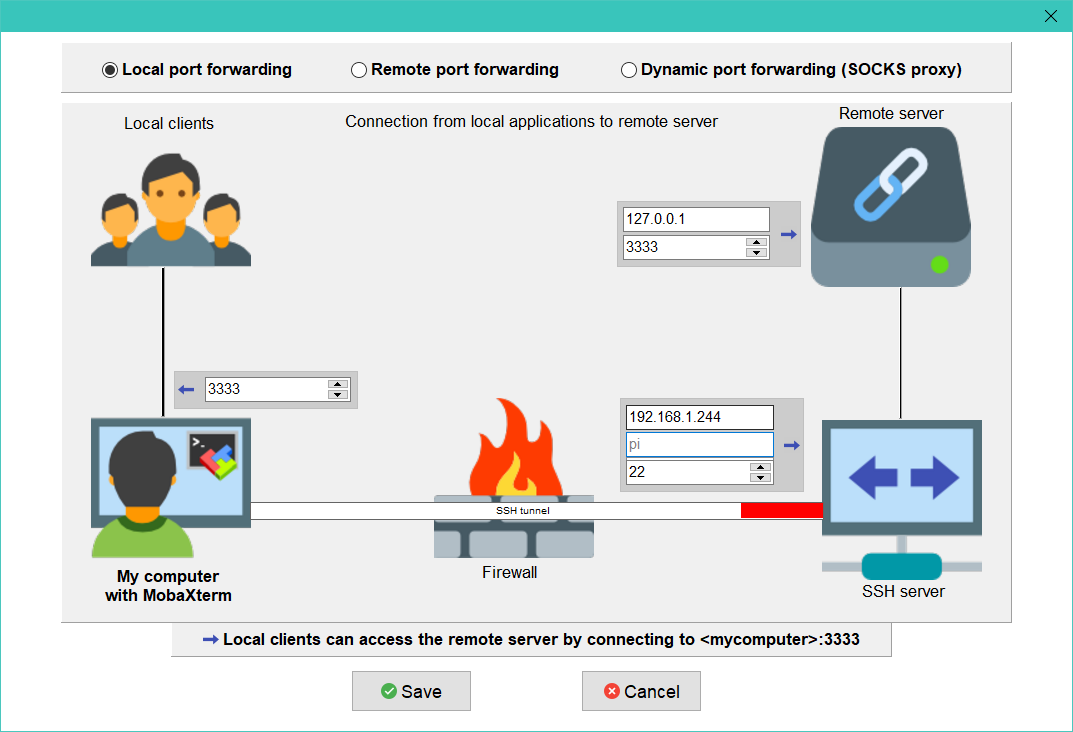Click the SSH username field showing pi
Image resolution: width=1073 pixels, height=732 pixels.
pyautogui.click(x=699, y=444)
